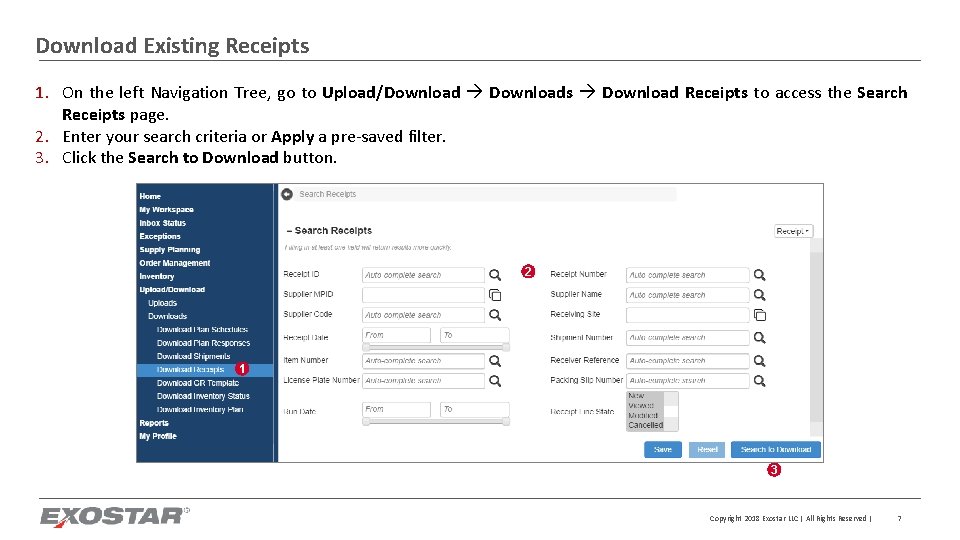
Task: Click the Receipt Number search magnifier
Action: 760,275
